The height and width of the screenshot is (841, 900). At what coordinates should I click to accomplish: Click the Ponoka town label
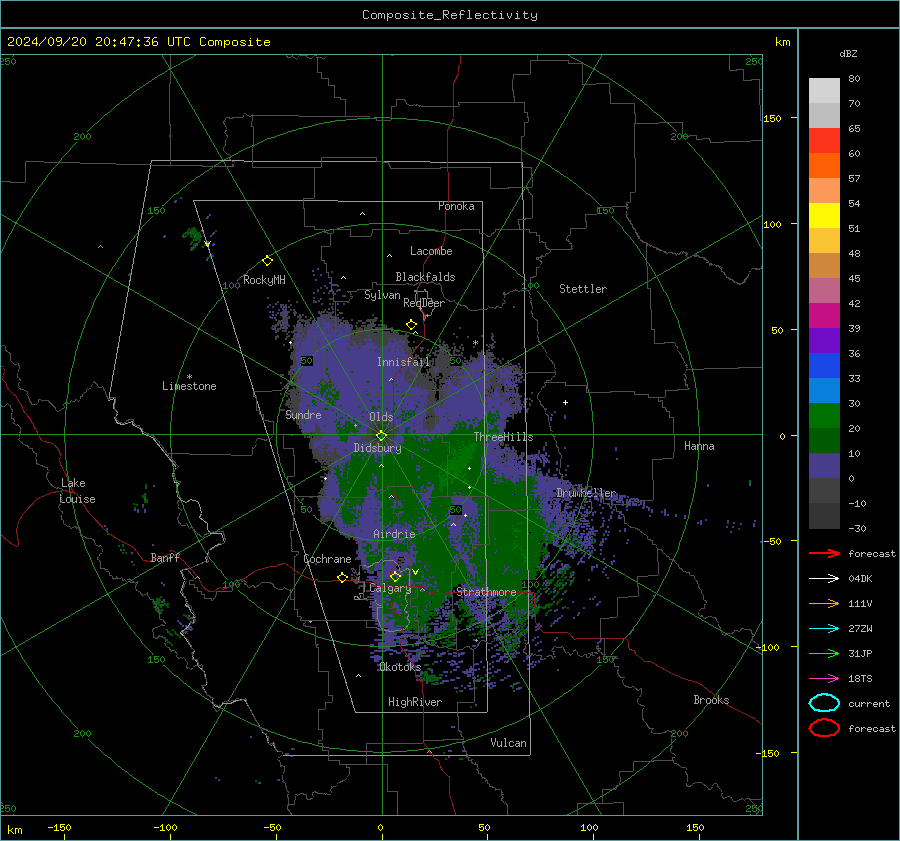point(456,206)
